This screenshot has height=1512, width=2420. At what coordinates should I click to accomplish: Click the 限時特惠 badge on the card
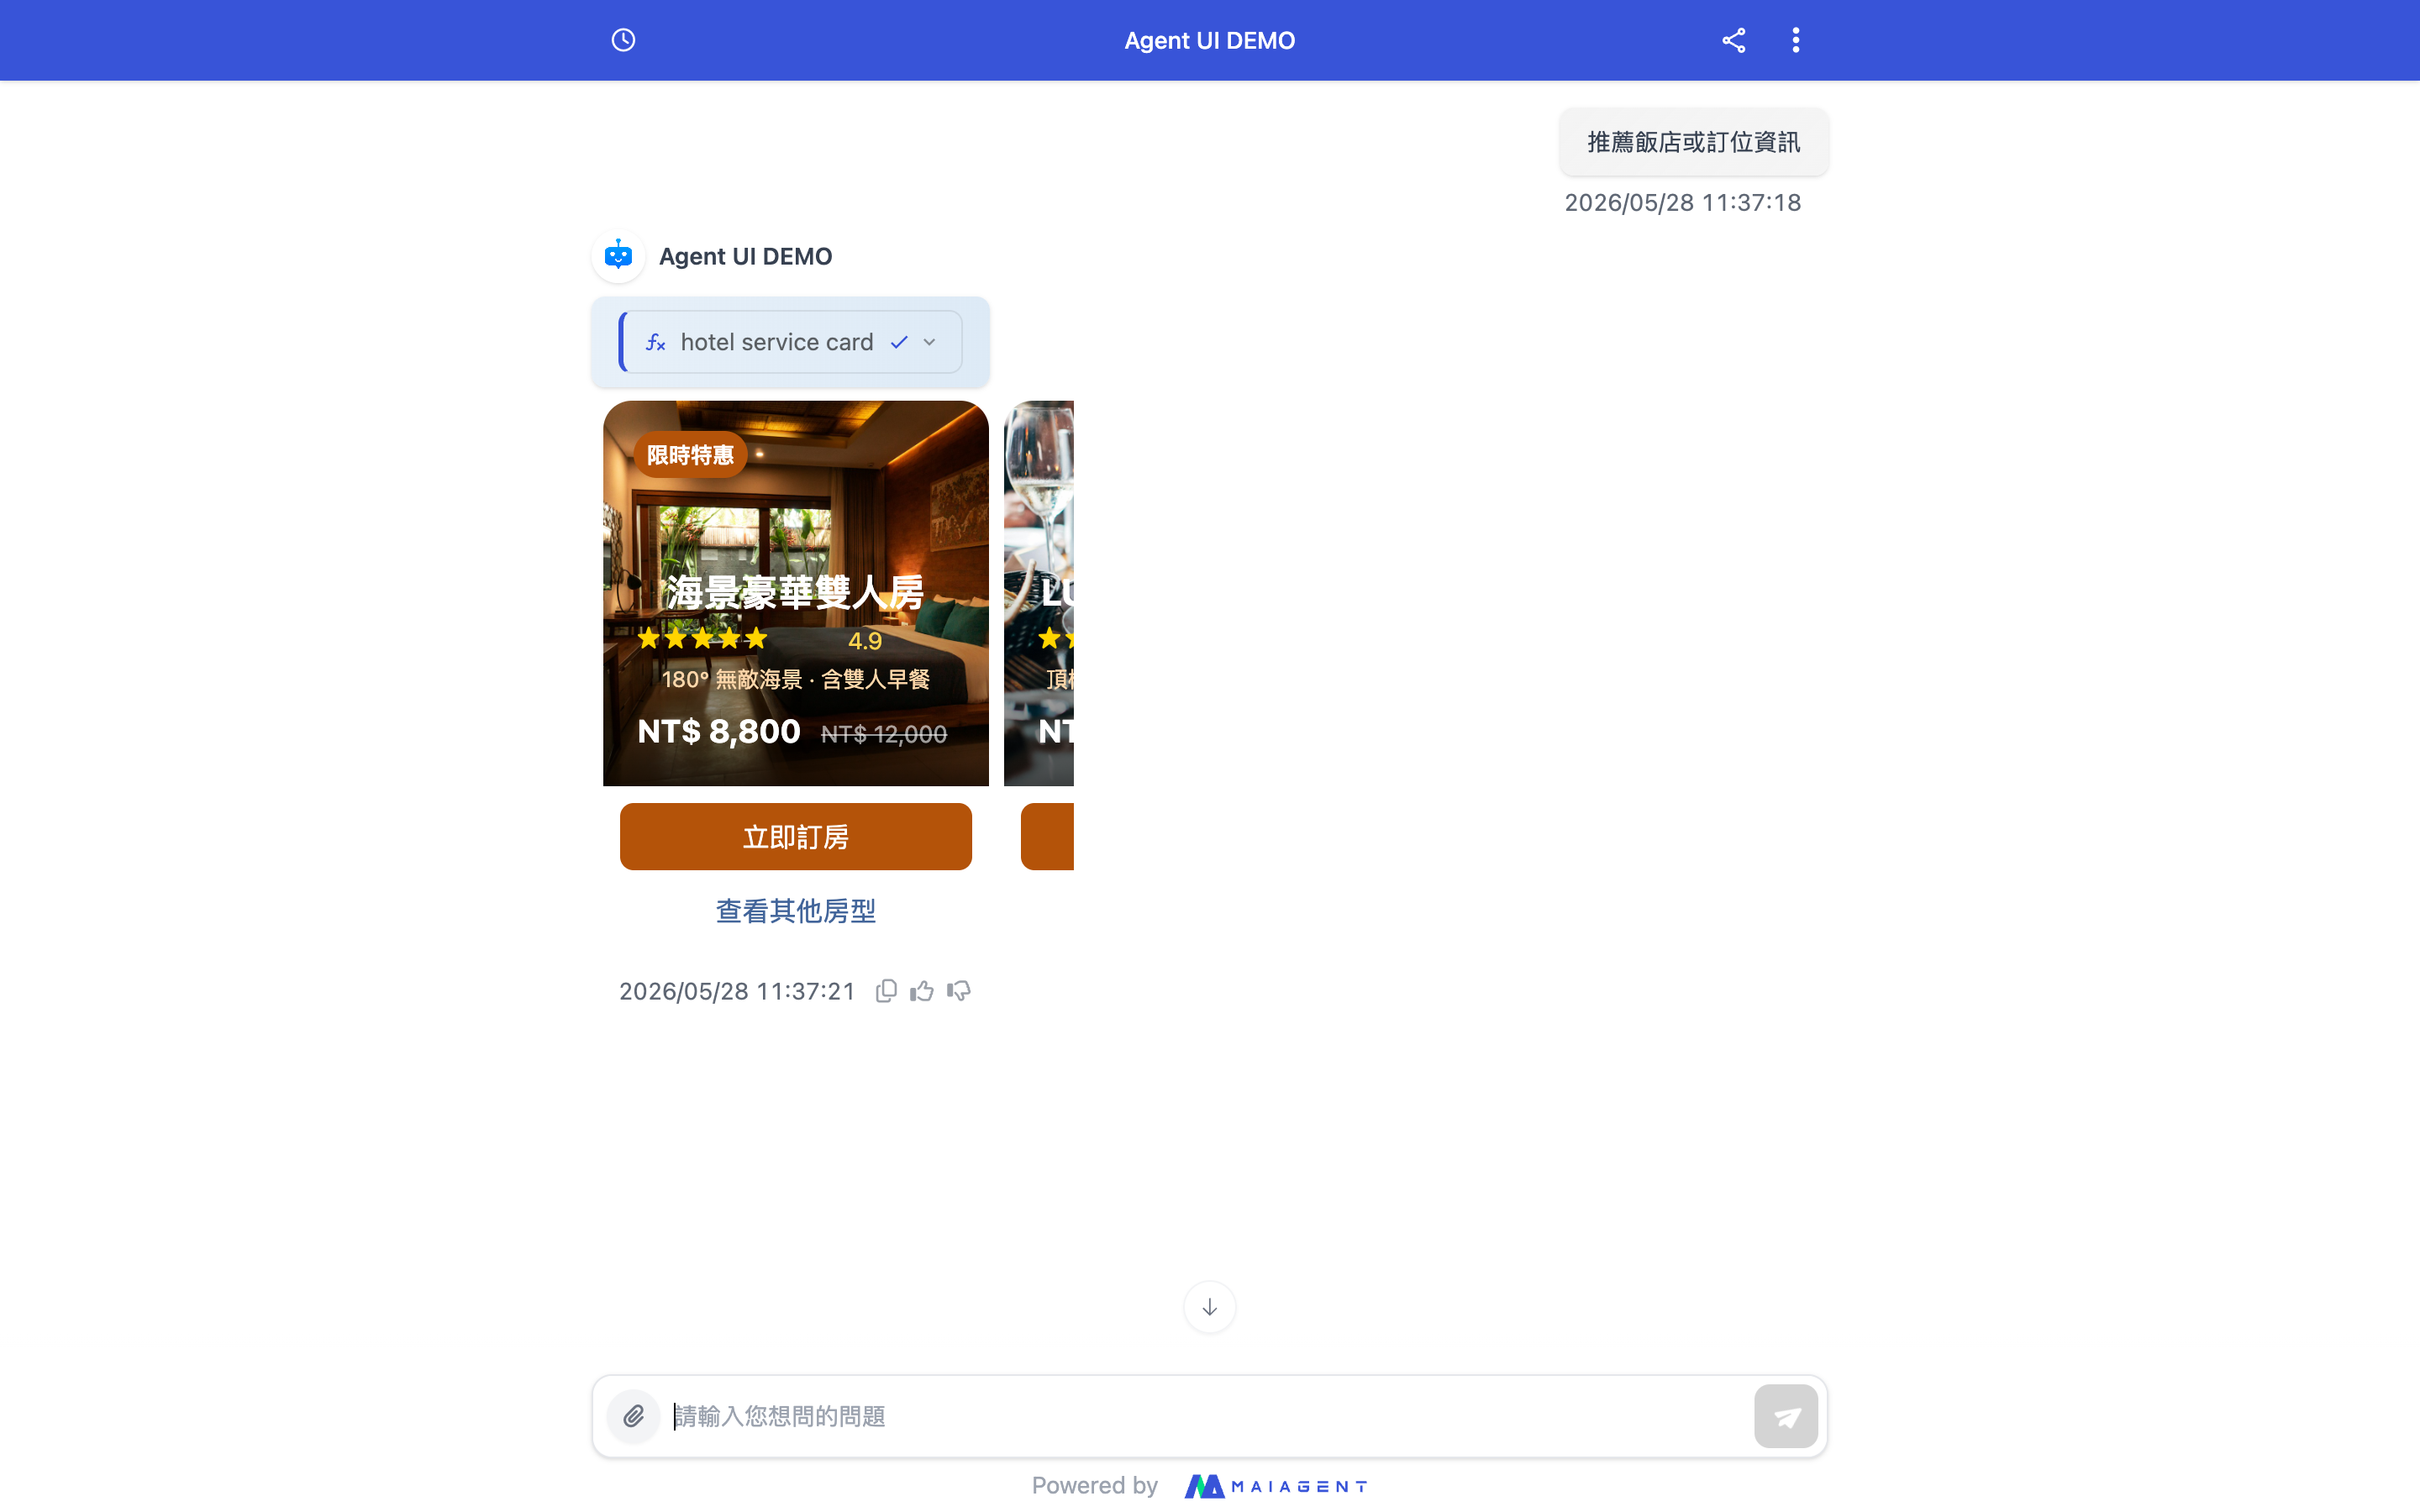(691, 455)
